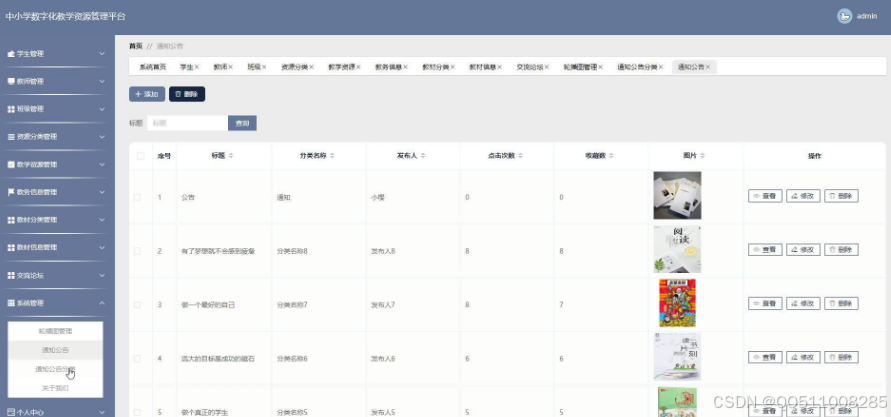Open 关于我们 submenu item
This screenshot has height=417, width=891.
[x=55, y=389]
